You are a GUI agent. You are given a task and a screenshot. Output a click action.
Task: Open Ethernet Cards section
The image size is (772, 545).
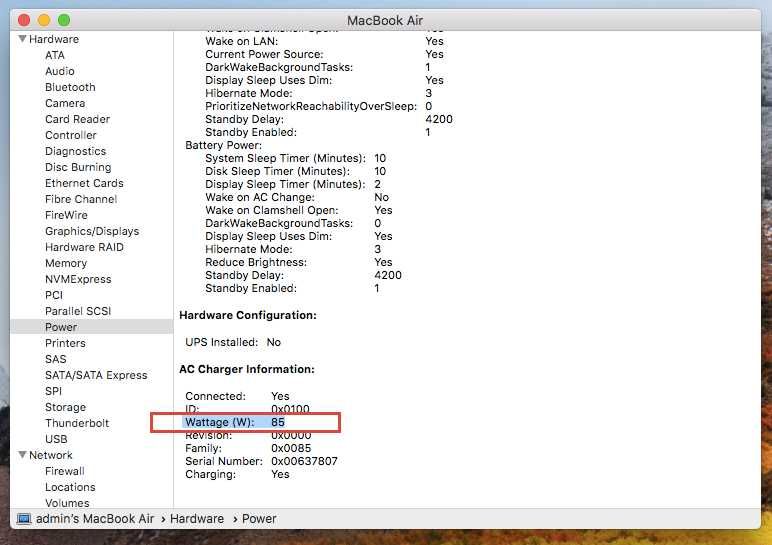coord(84,183)
